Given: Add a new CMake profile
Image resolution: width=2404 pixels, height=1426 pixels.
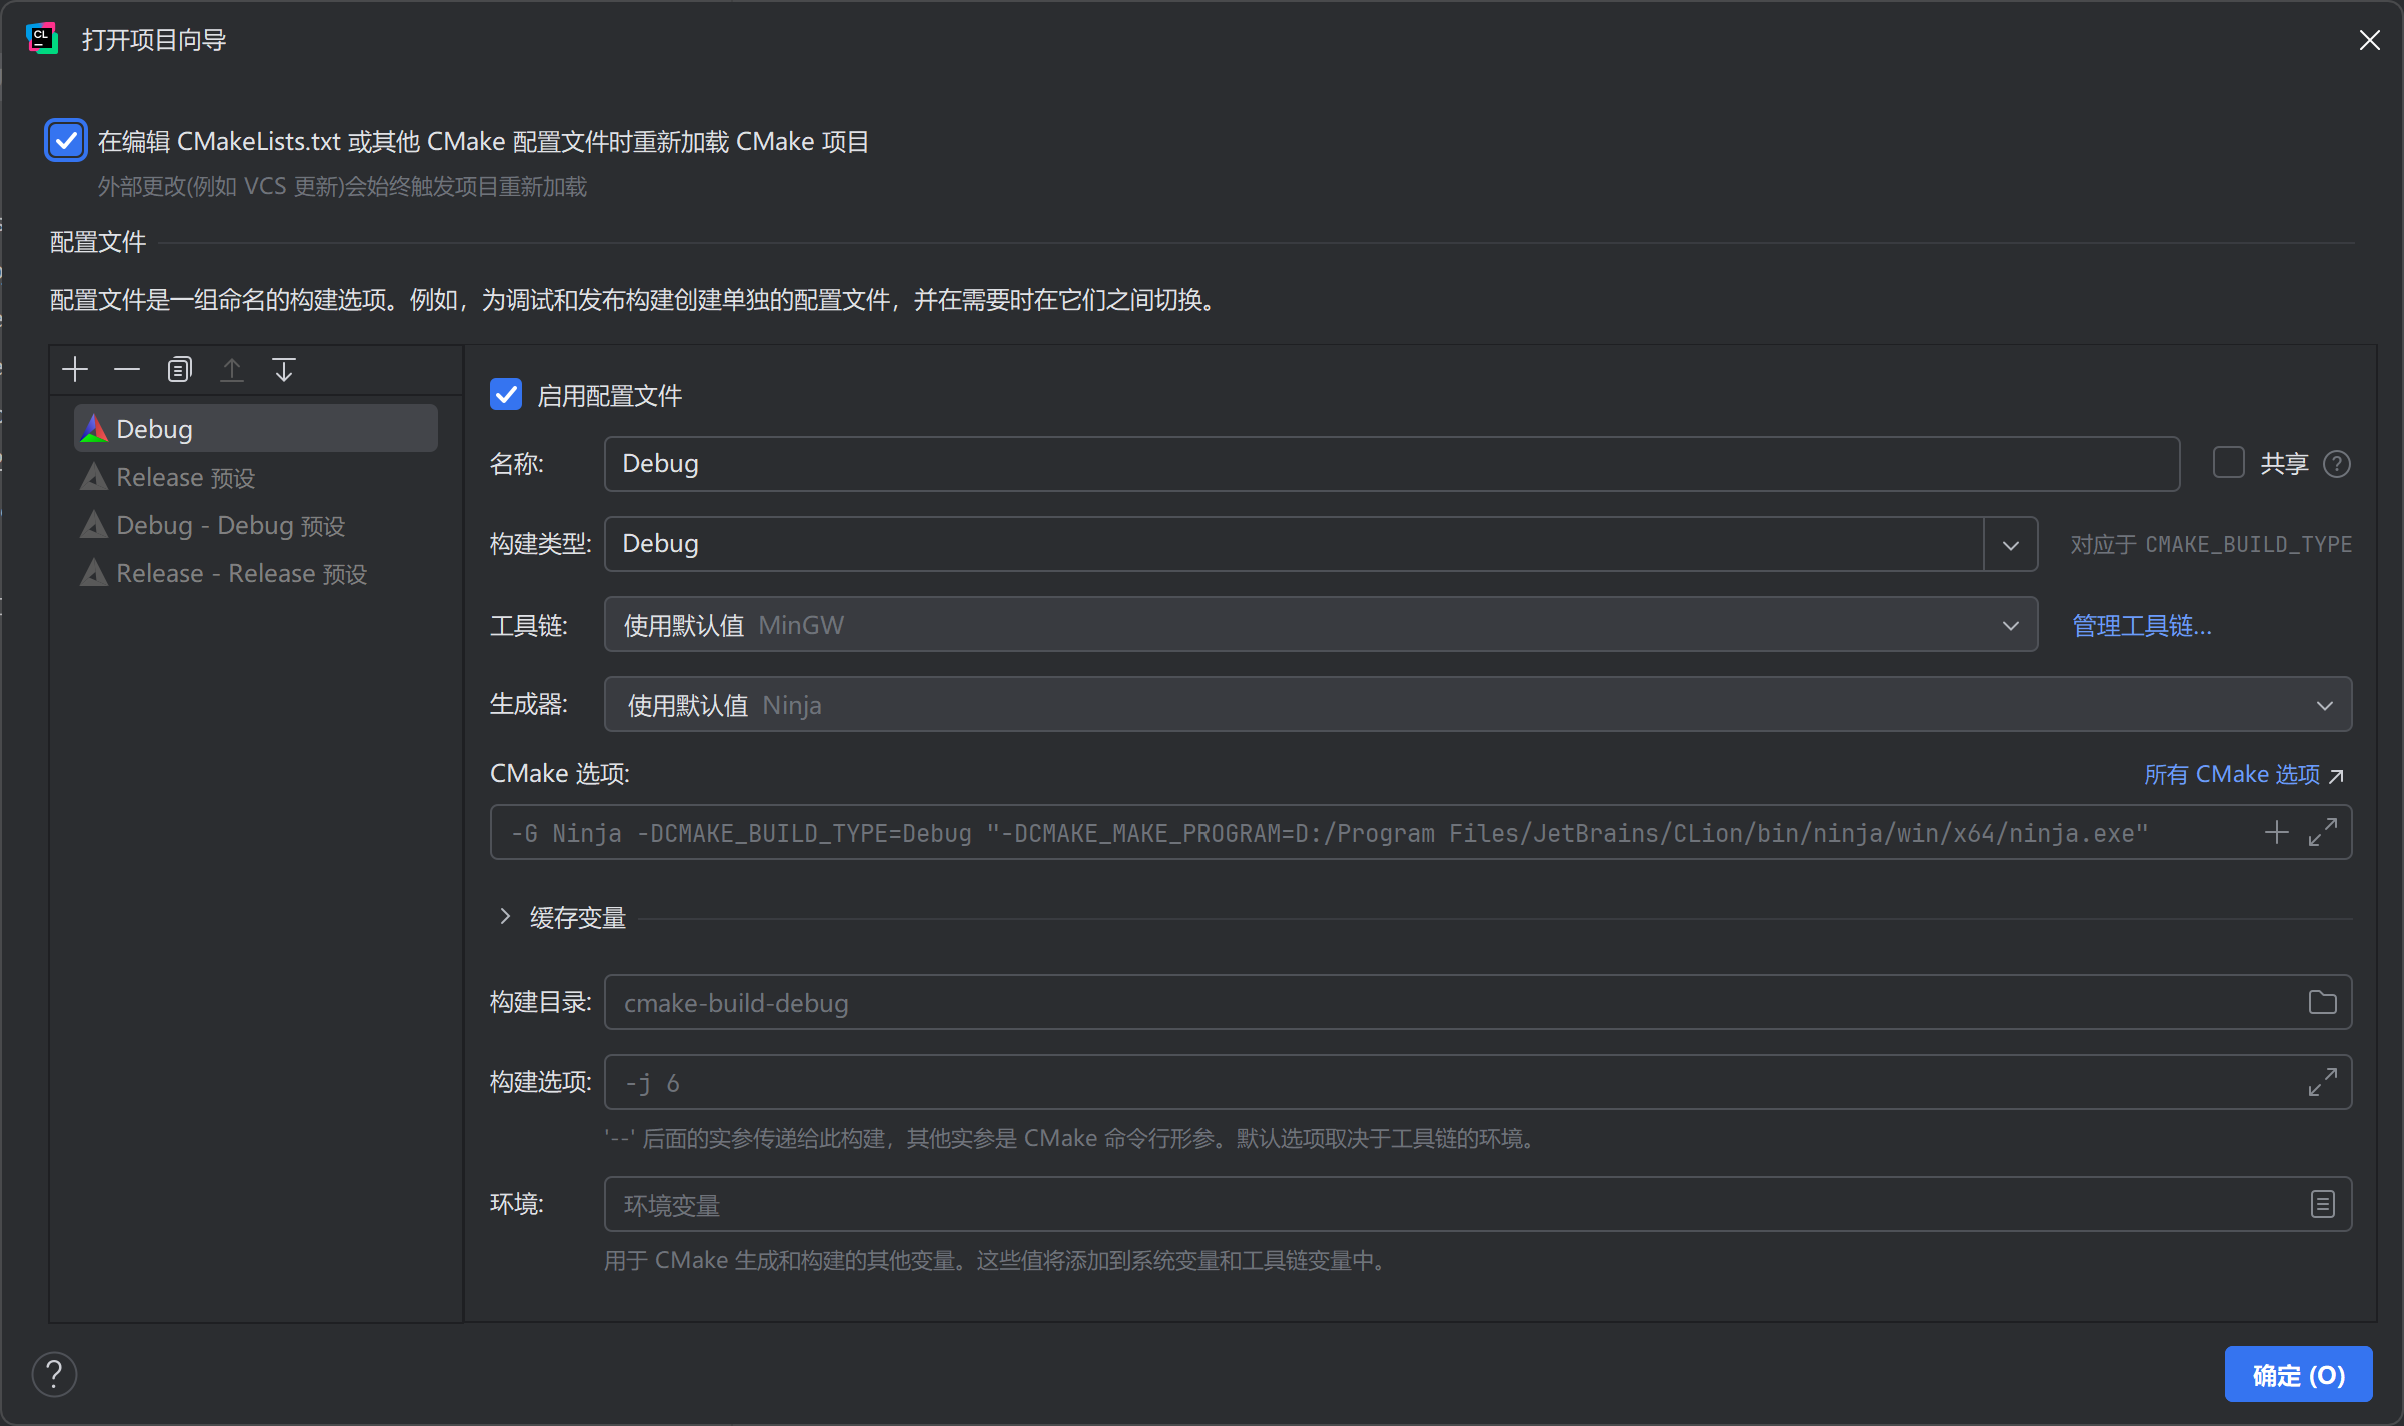Looking at the screenshot, I should point(75,370).
